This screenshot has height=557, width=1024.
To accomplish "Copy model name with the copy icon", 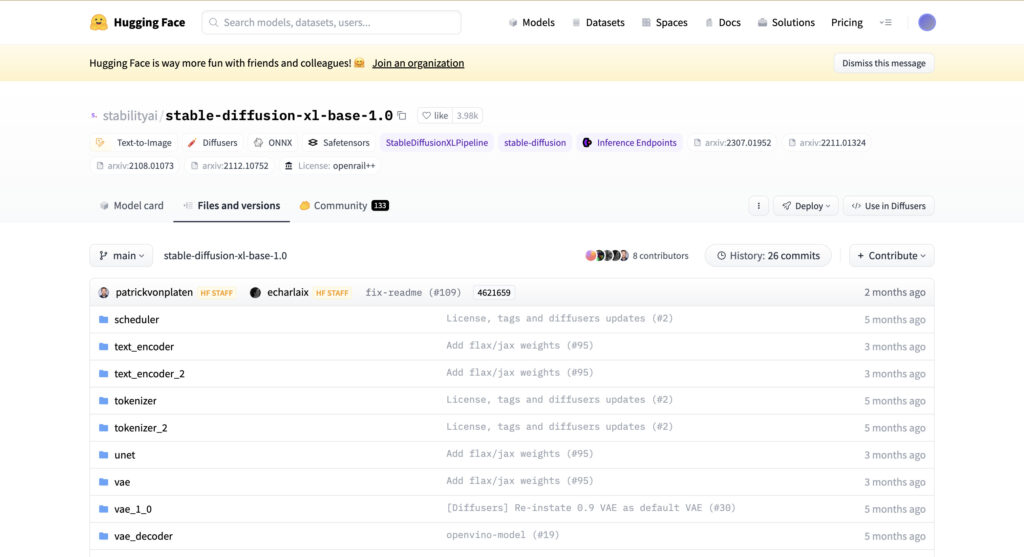I will (402, 116).
